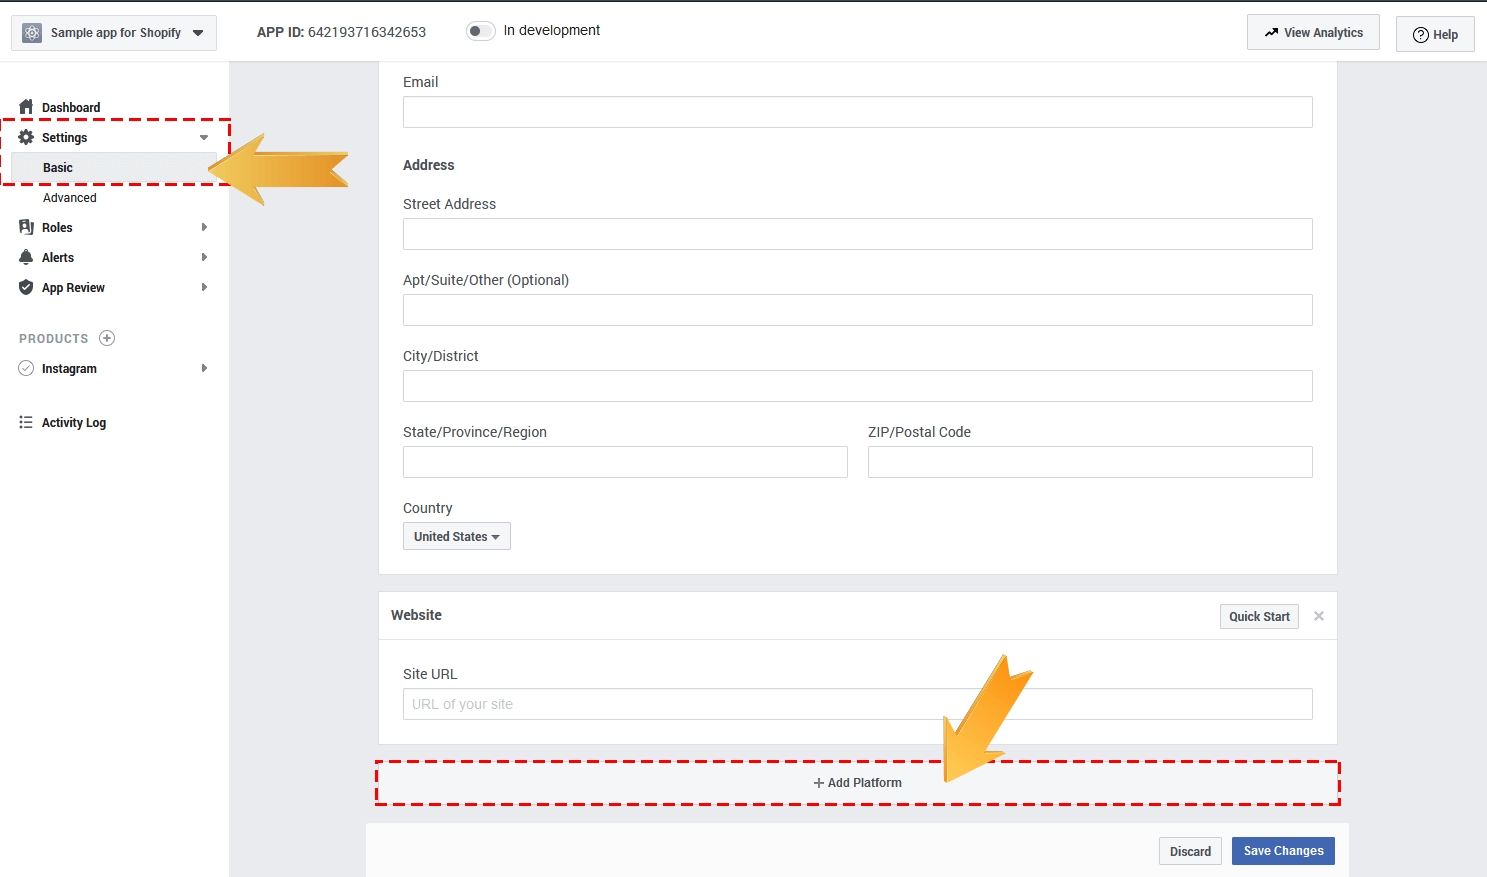Expand the Roles submenu arrow
This screenshot has width=1487, height=877.
[204, 227]
